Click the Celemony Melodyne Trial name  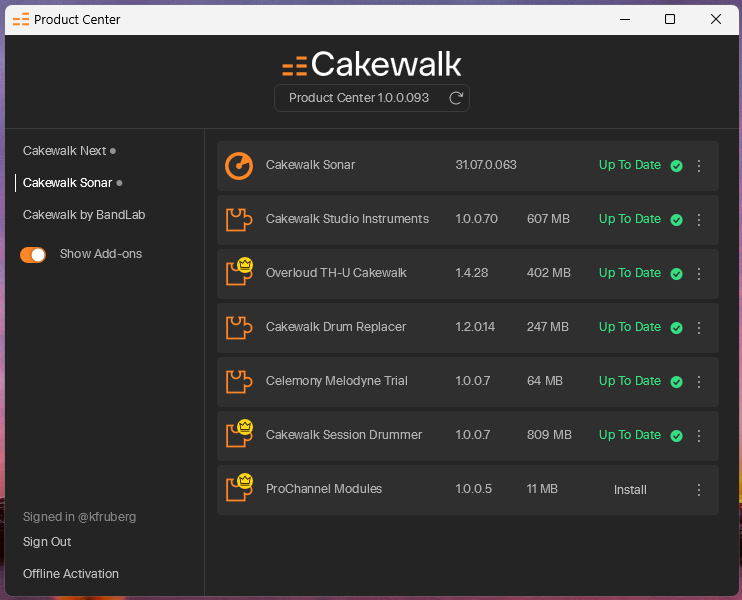tap(336, 380)
